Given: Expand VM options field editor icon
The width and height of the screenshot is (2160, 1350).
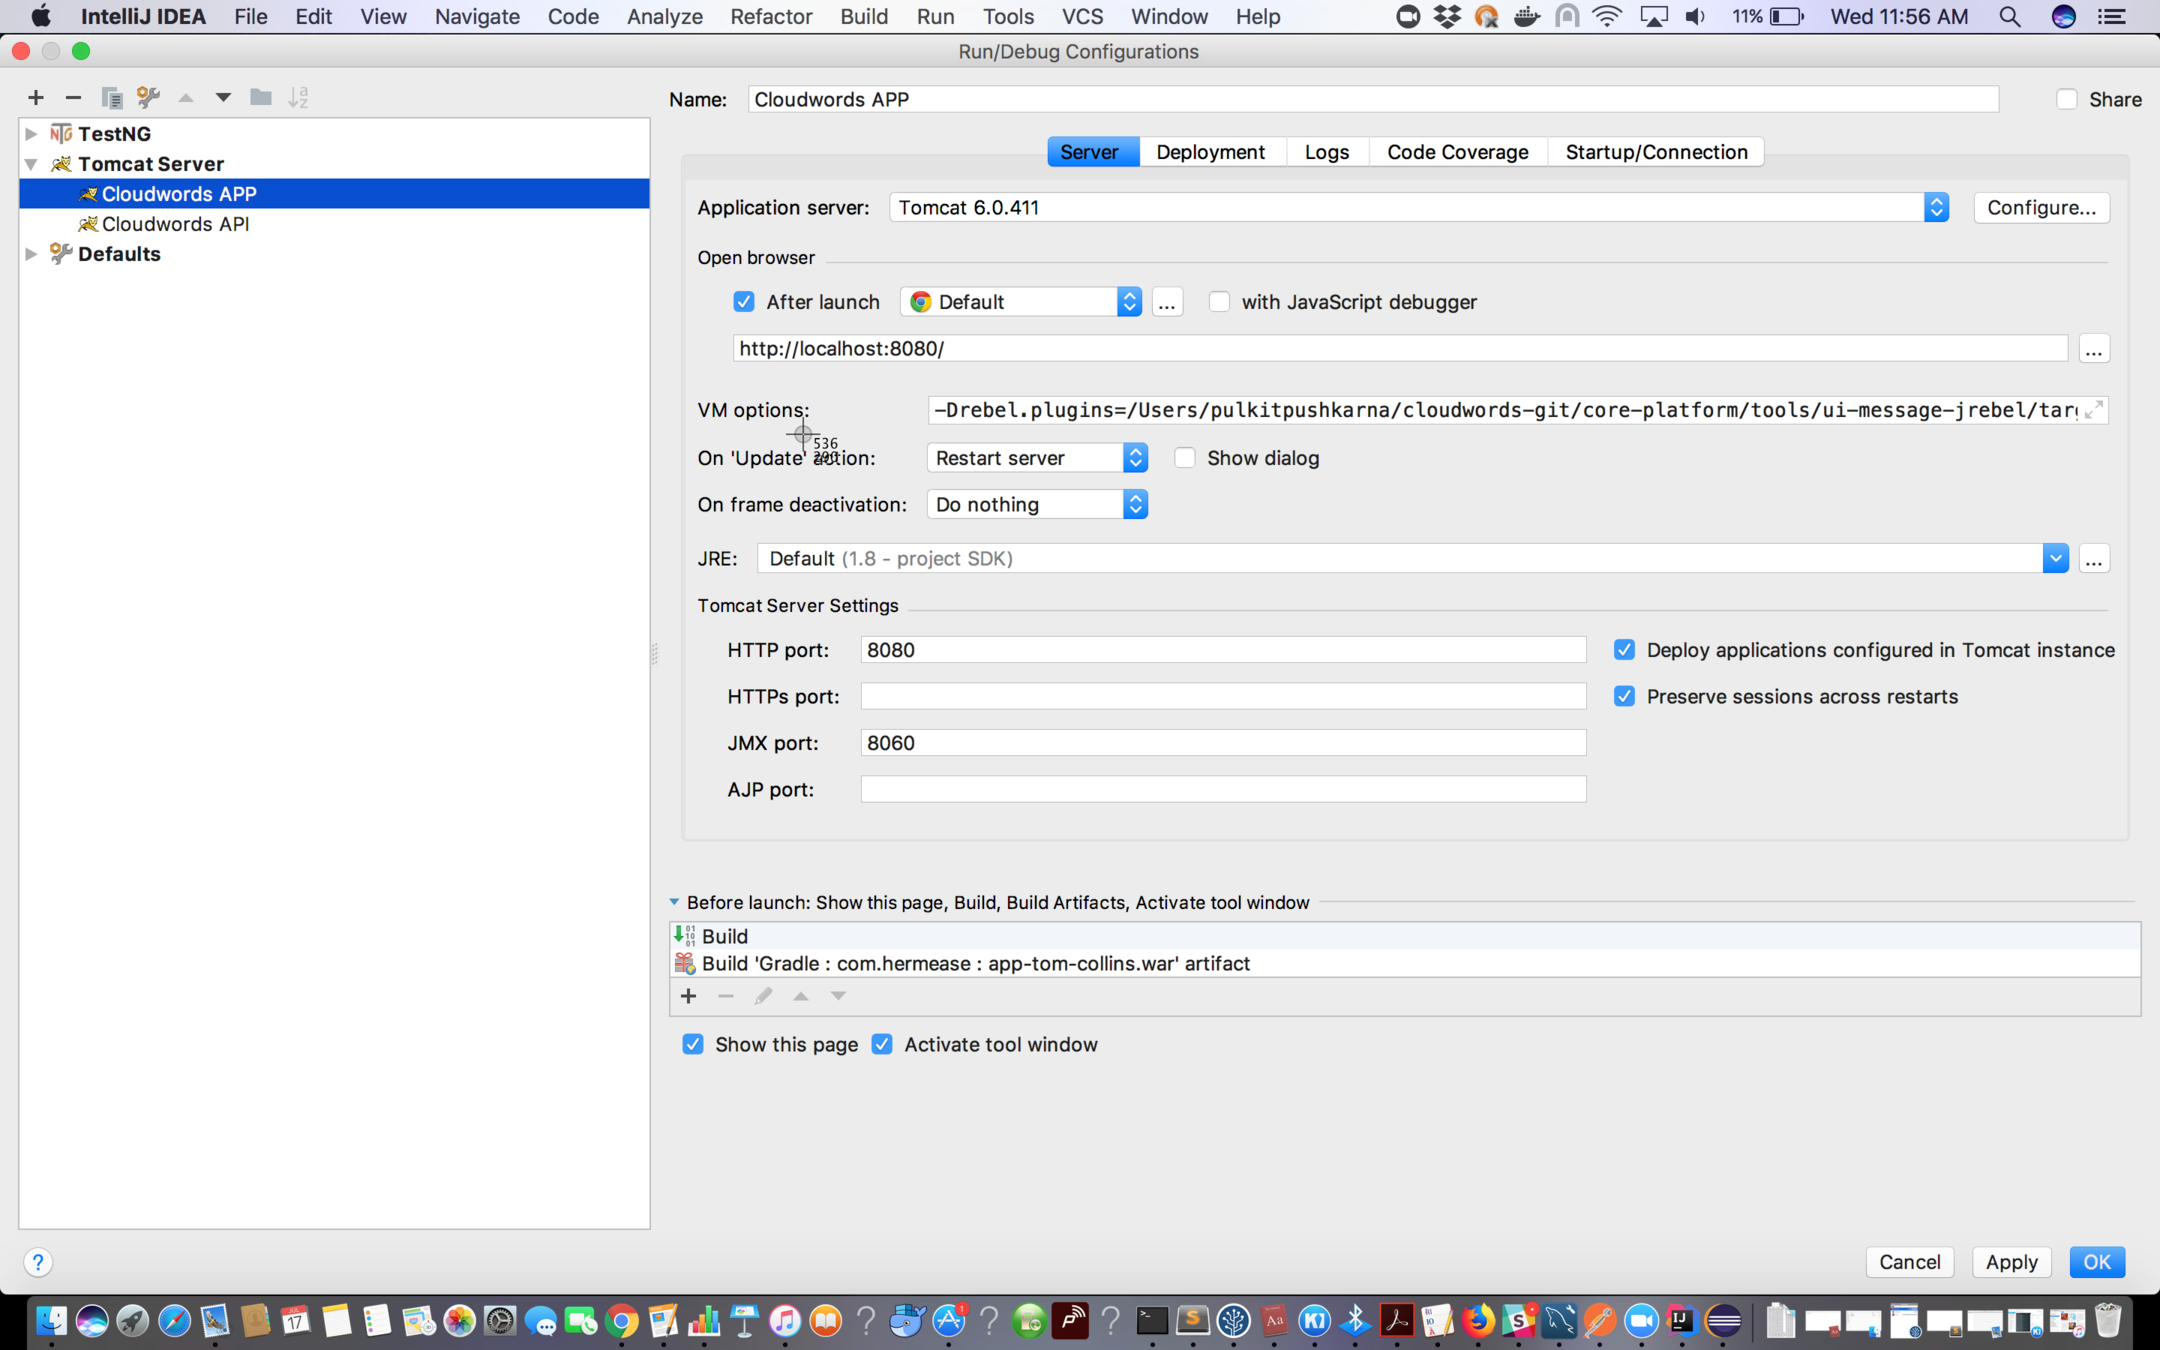Looking at the screenshot, I should coord(2093,410).
